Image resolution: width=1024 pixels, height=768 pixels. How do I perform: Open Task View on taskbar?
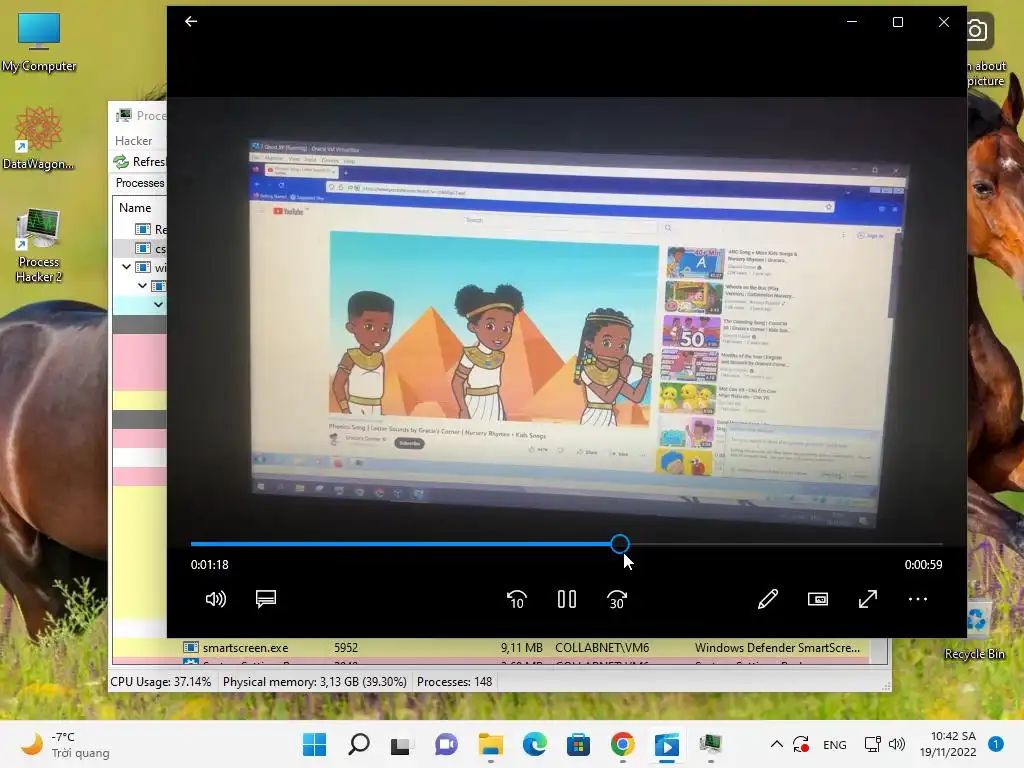click(401, 744)
